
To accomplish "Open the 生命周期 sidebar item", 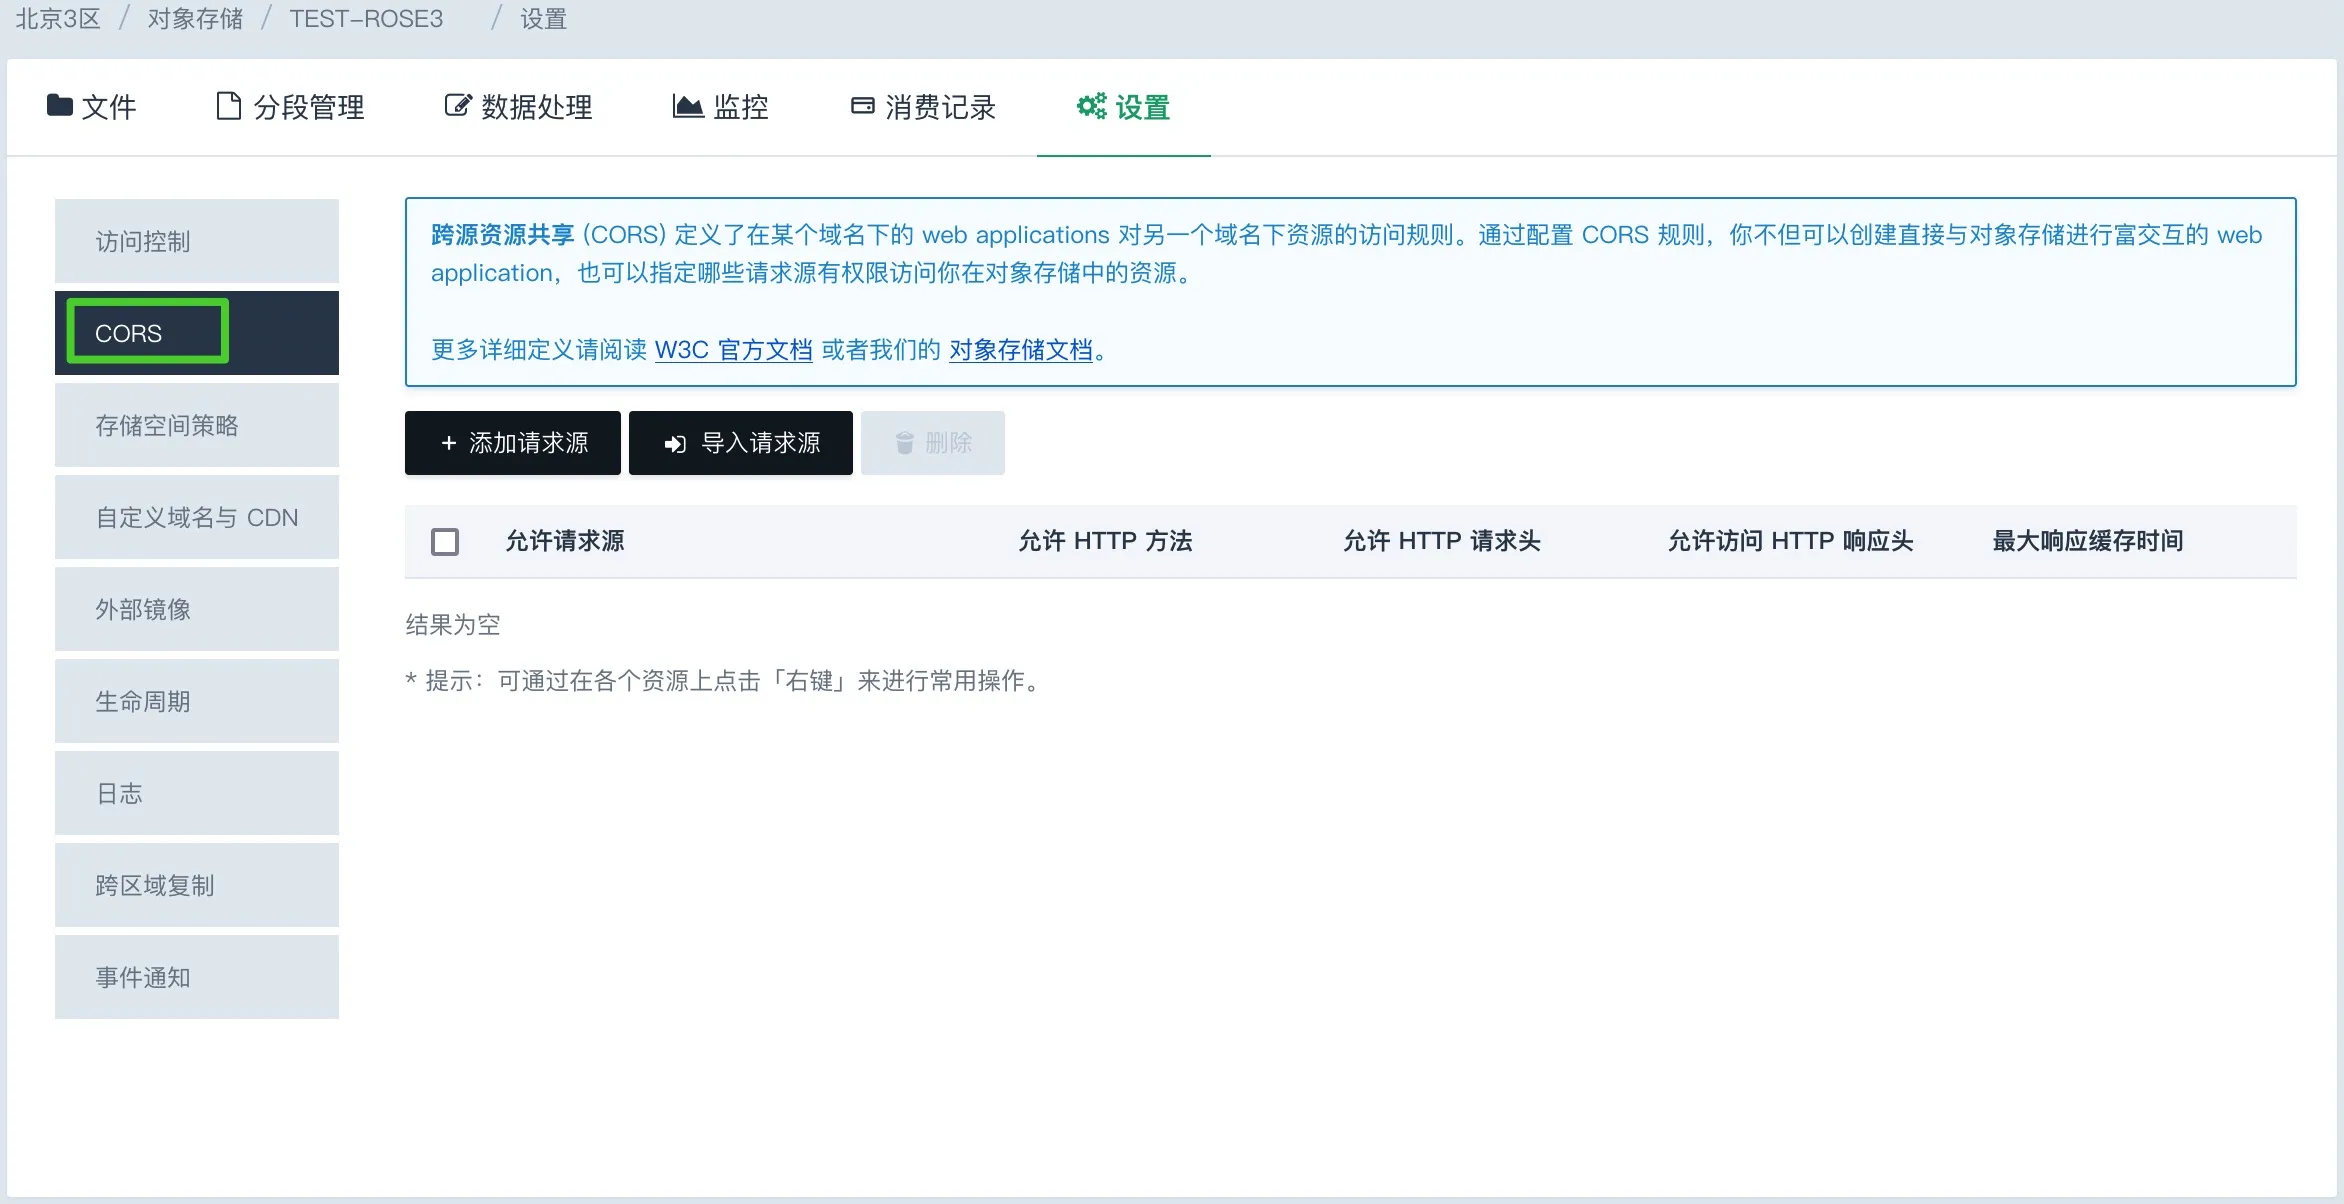I will click(x=196, y=701).
